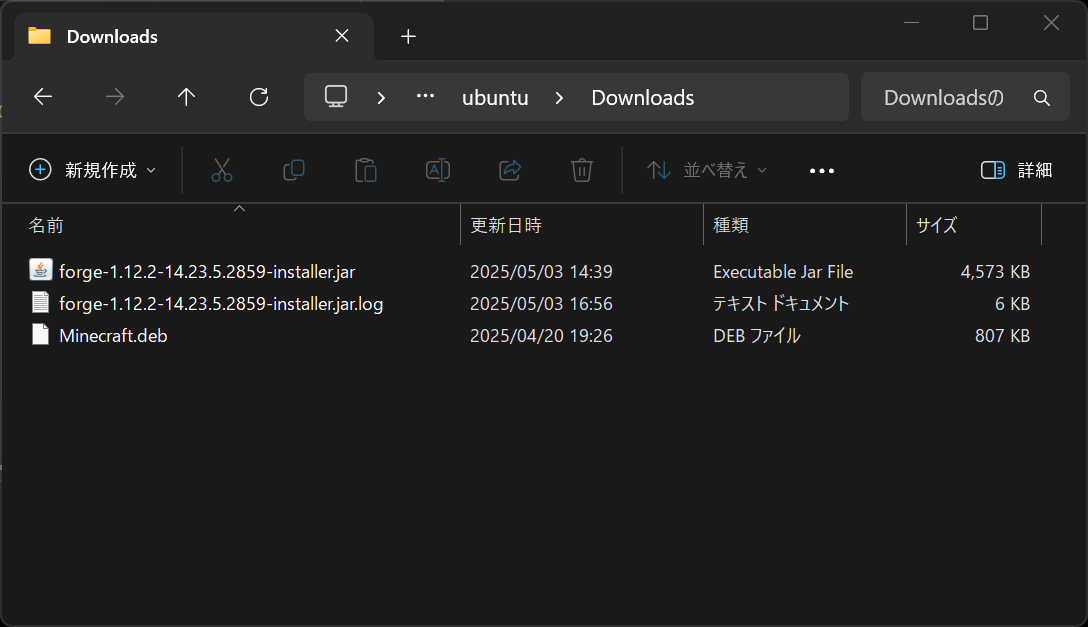
Task: Click the 6 KB size cell
Action: 1012,304
